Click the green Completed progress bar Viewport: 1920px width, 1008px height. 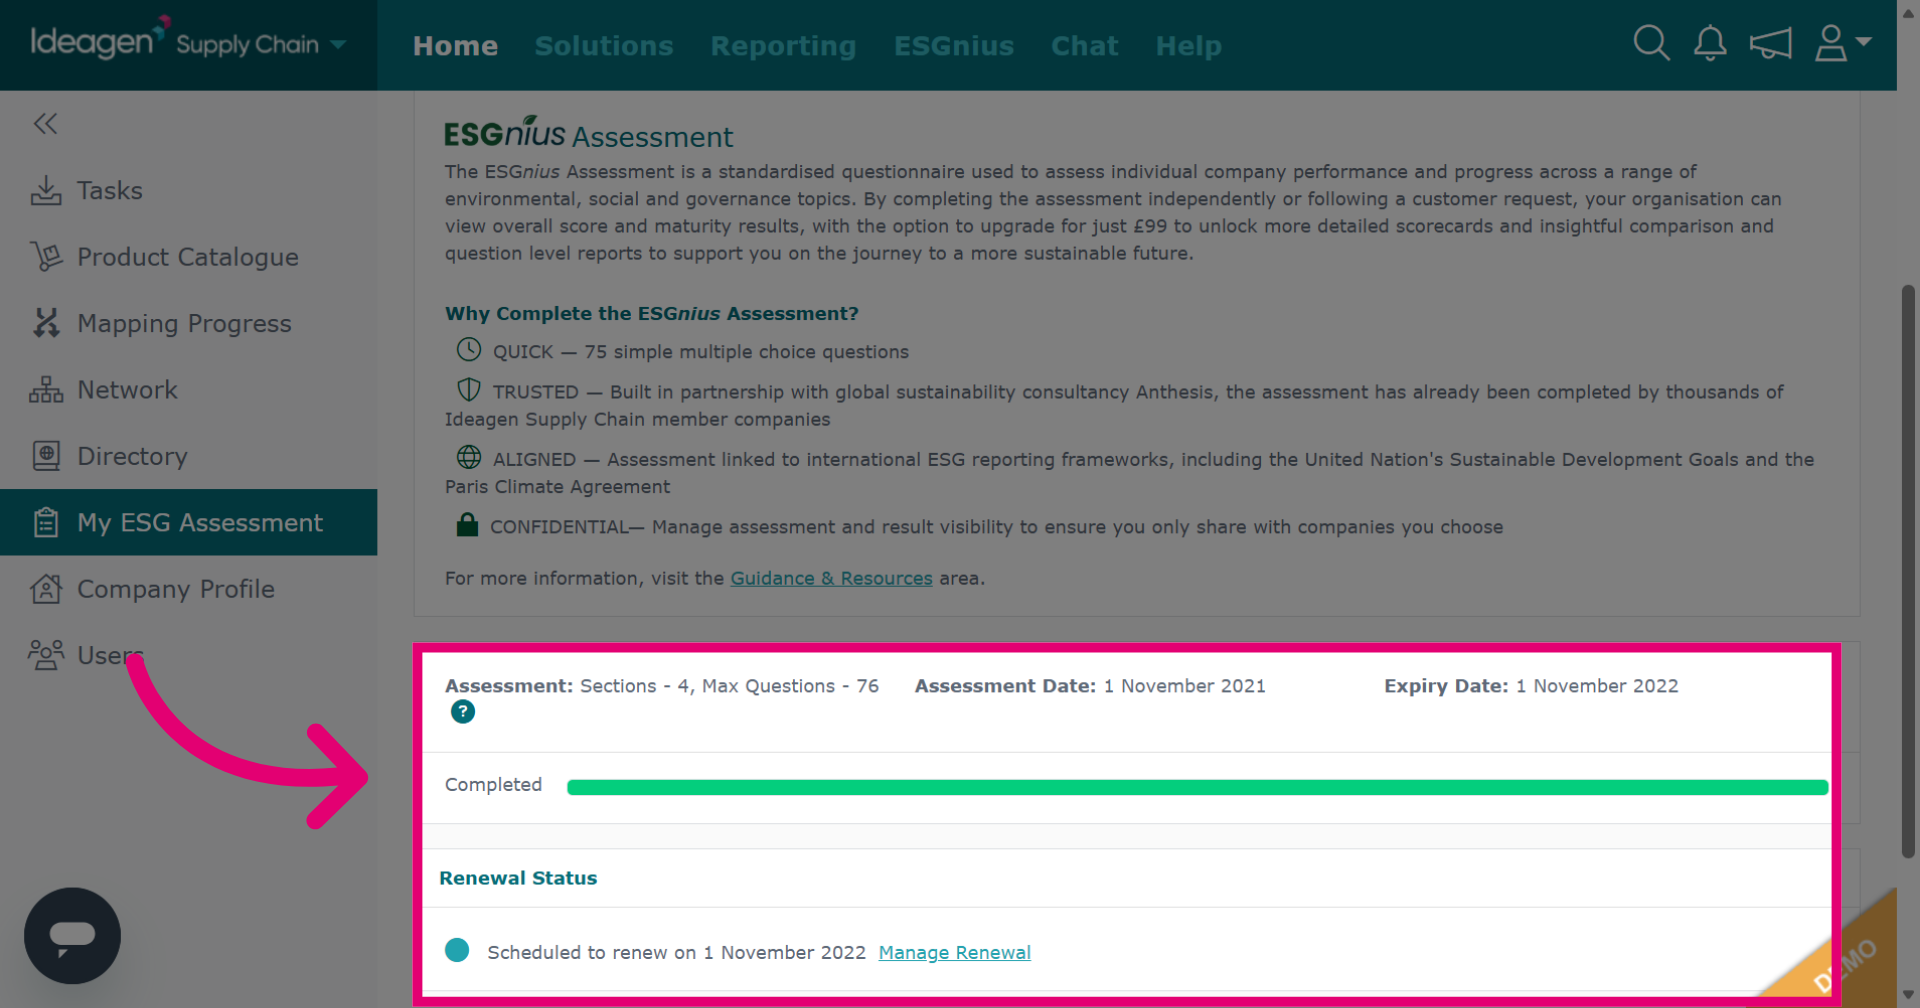[1197, 787]
